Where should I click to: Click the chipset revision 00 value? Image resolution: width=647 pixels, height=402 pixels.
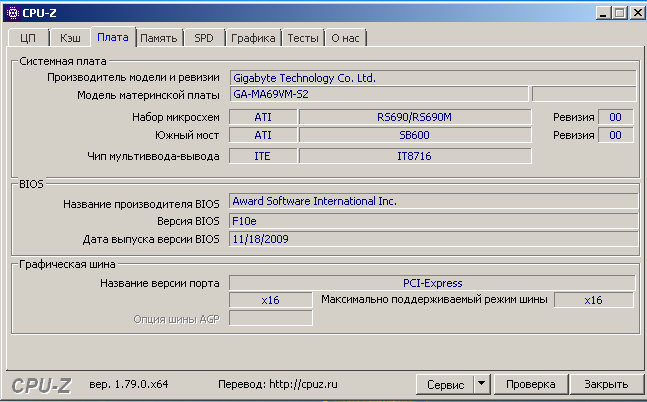pos(615,117)
